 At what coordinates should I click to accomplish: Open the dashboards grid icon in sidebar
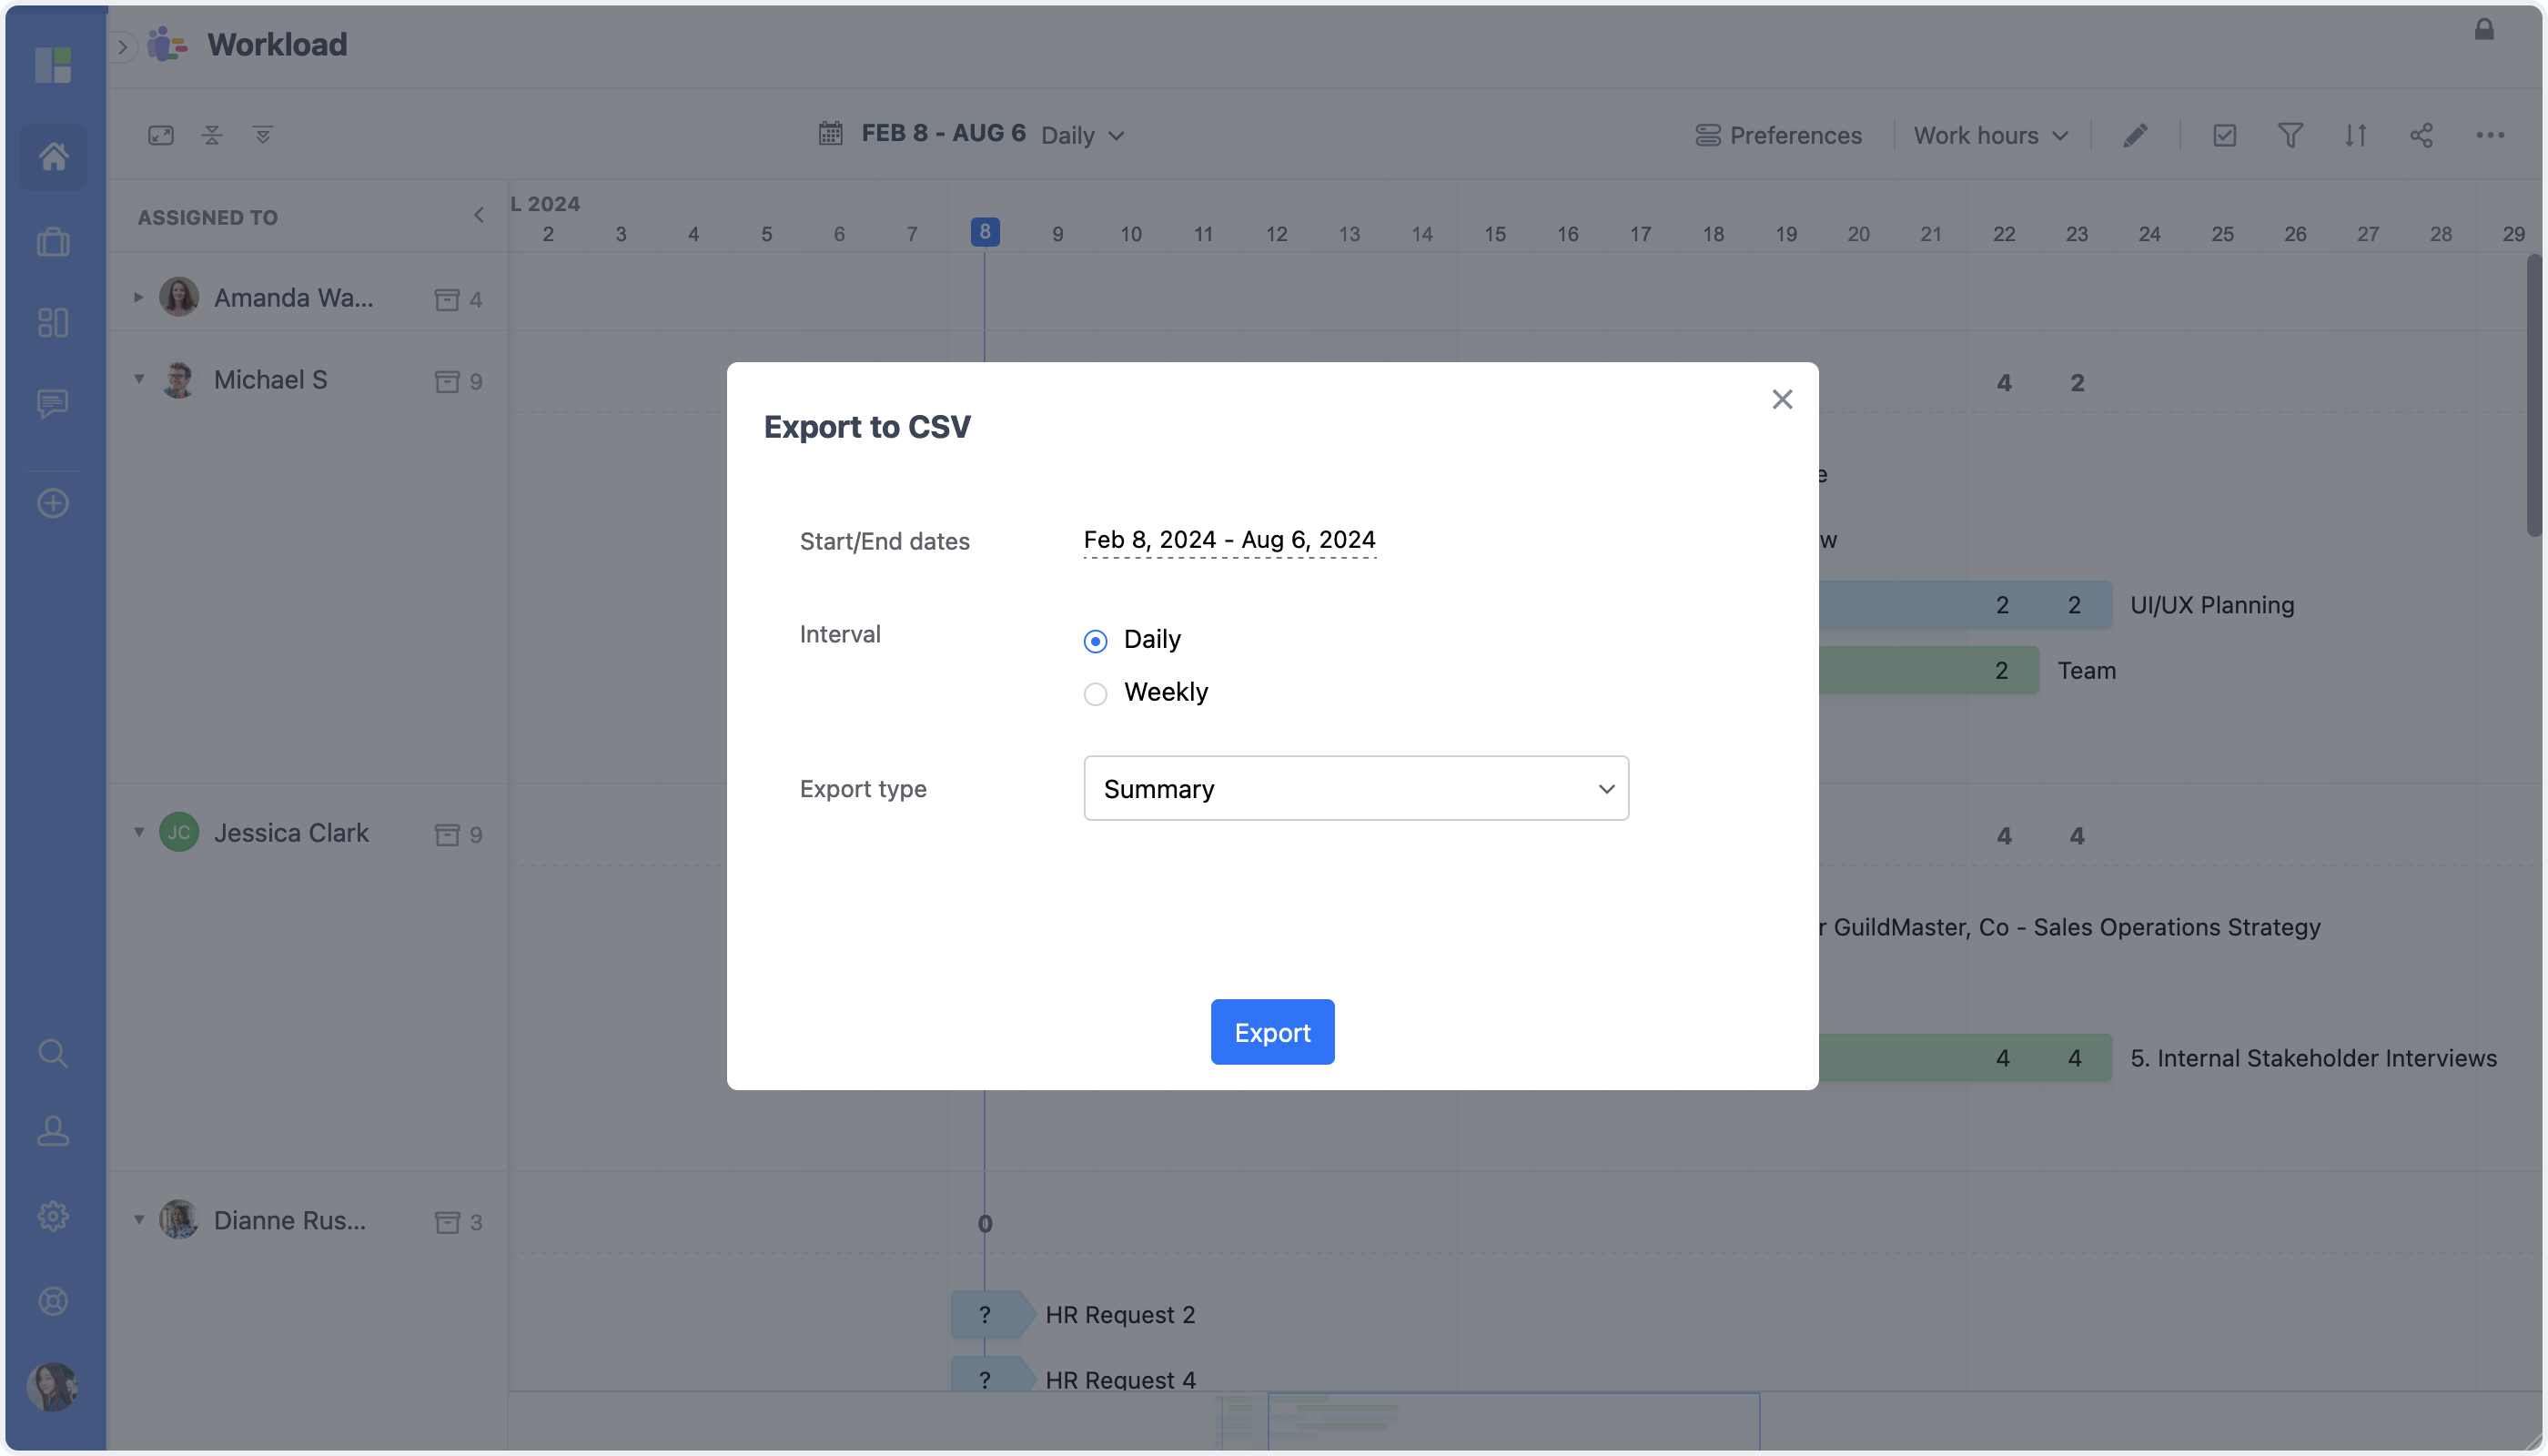click(53, 322)
